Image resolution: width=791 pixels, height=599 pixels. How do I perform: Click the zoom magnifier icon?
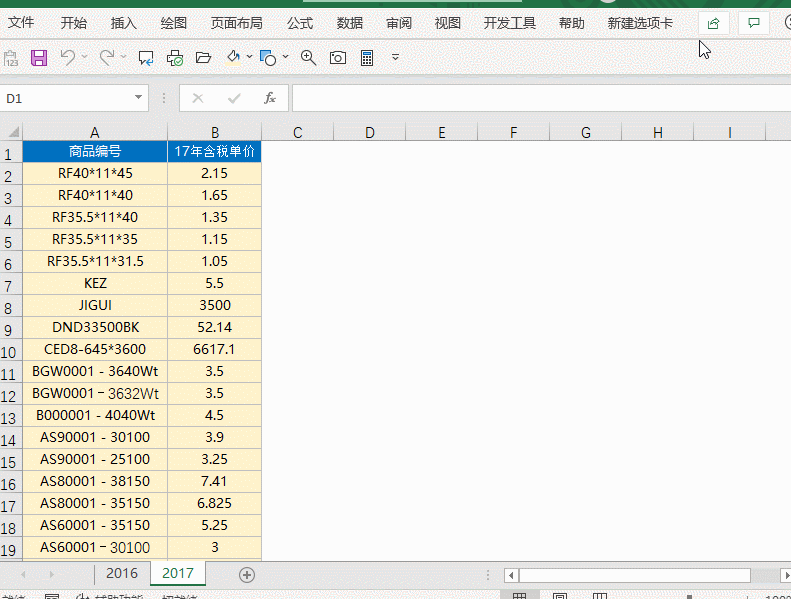coord(308,58)
